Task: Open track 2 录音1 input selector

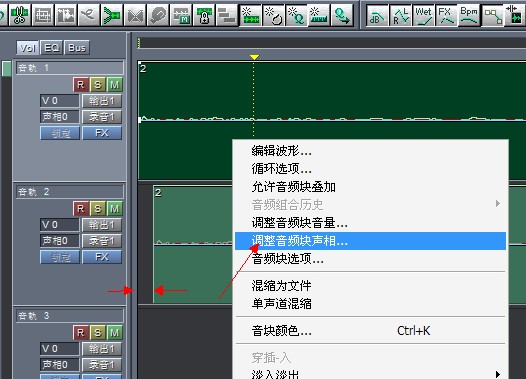Action: [x=102, y=241]
